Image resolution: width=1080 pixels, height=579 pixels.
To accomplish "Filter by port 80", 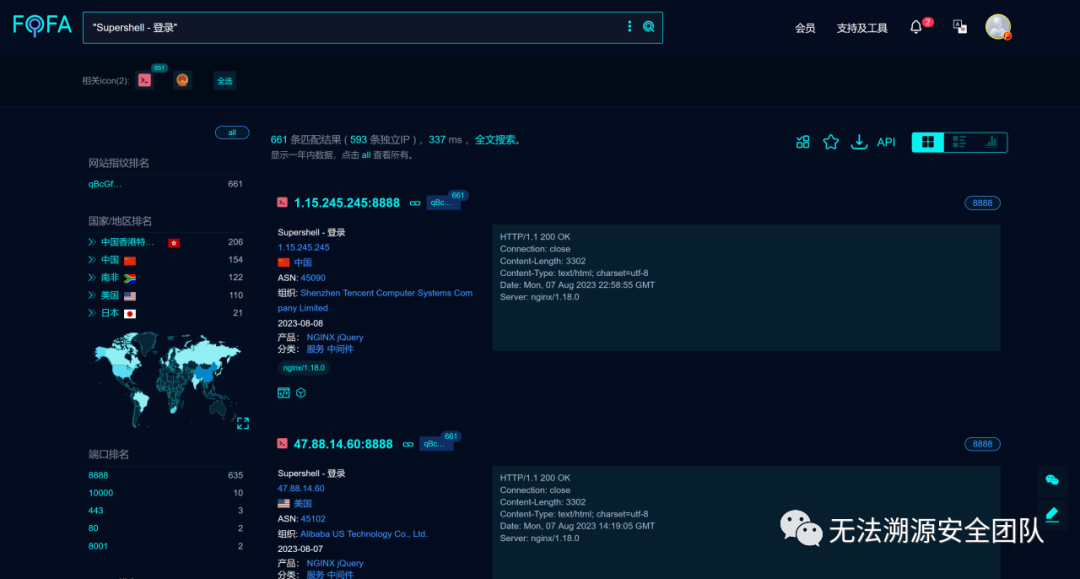I will click(x=93, y=528).
